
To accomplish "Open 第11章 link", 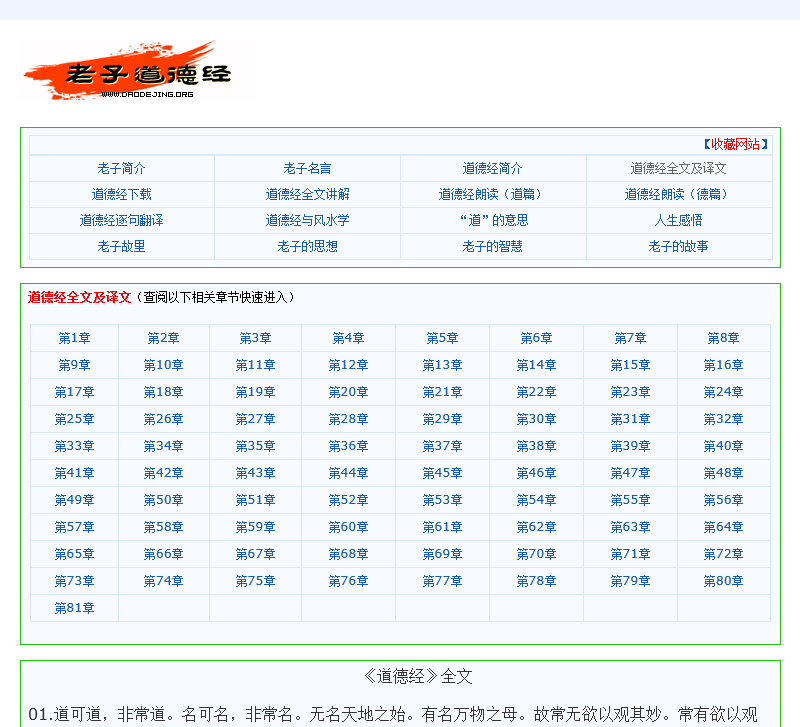I will click(255, 365).
